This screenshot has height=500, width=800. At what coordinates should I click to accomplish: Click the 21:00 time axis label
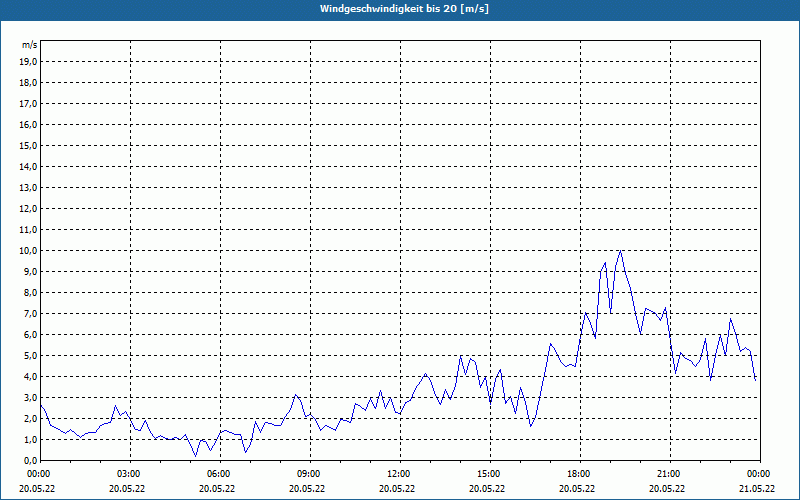[670, 474]
